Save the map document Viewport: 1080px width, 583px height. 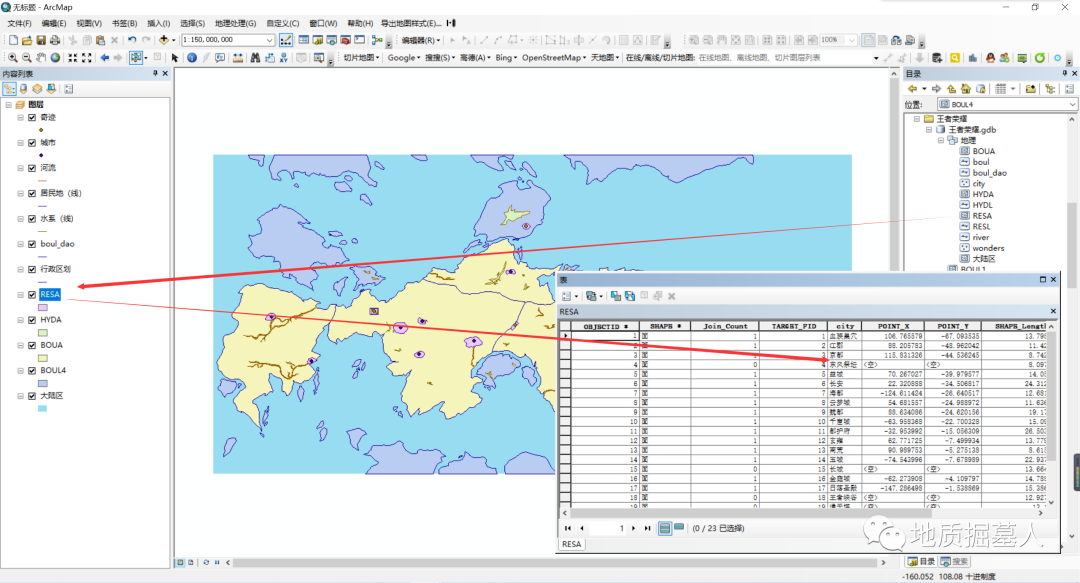41,40
